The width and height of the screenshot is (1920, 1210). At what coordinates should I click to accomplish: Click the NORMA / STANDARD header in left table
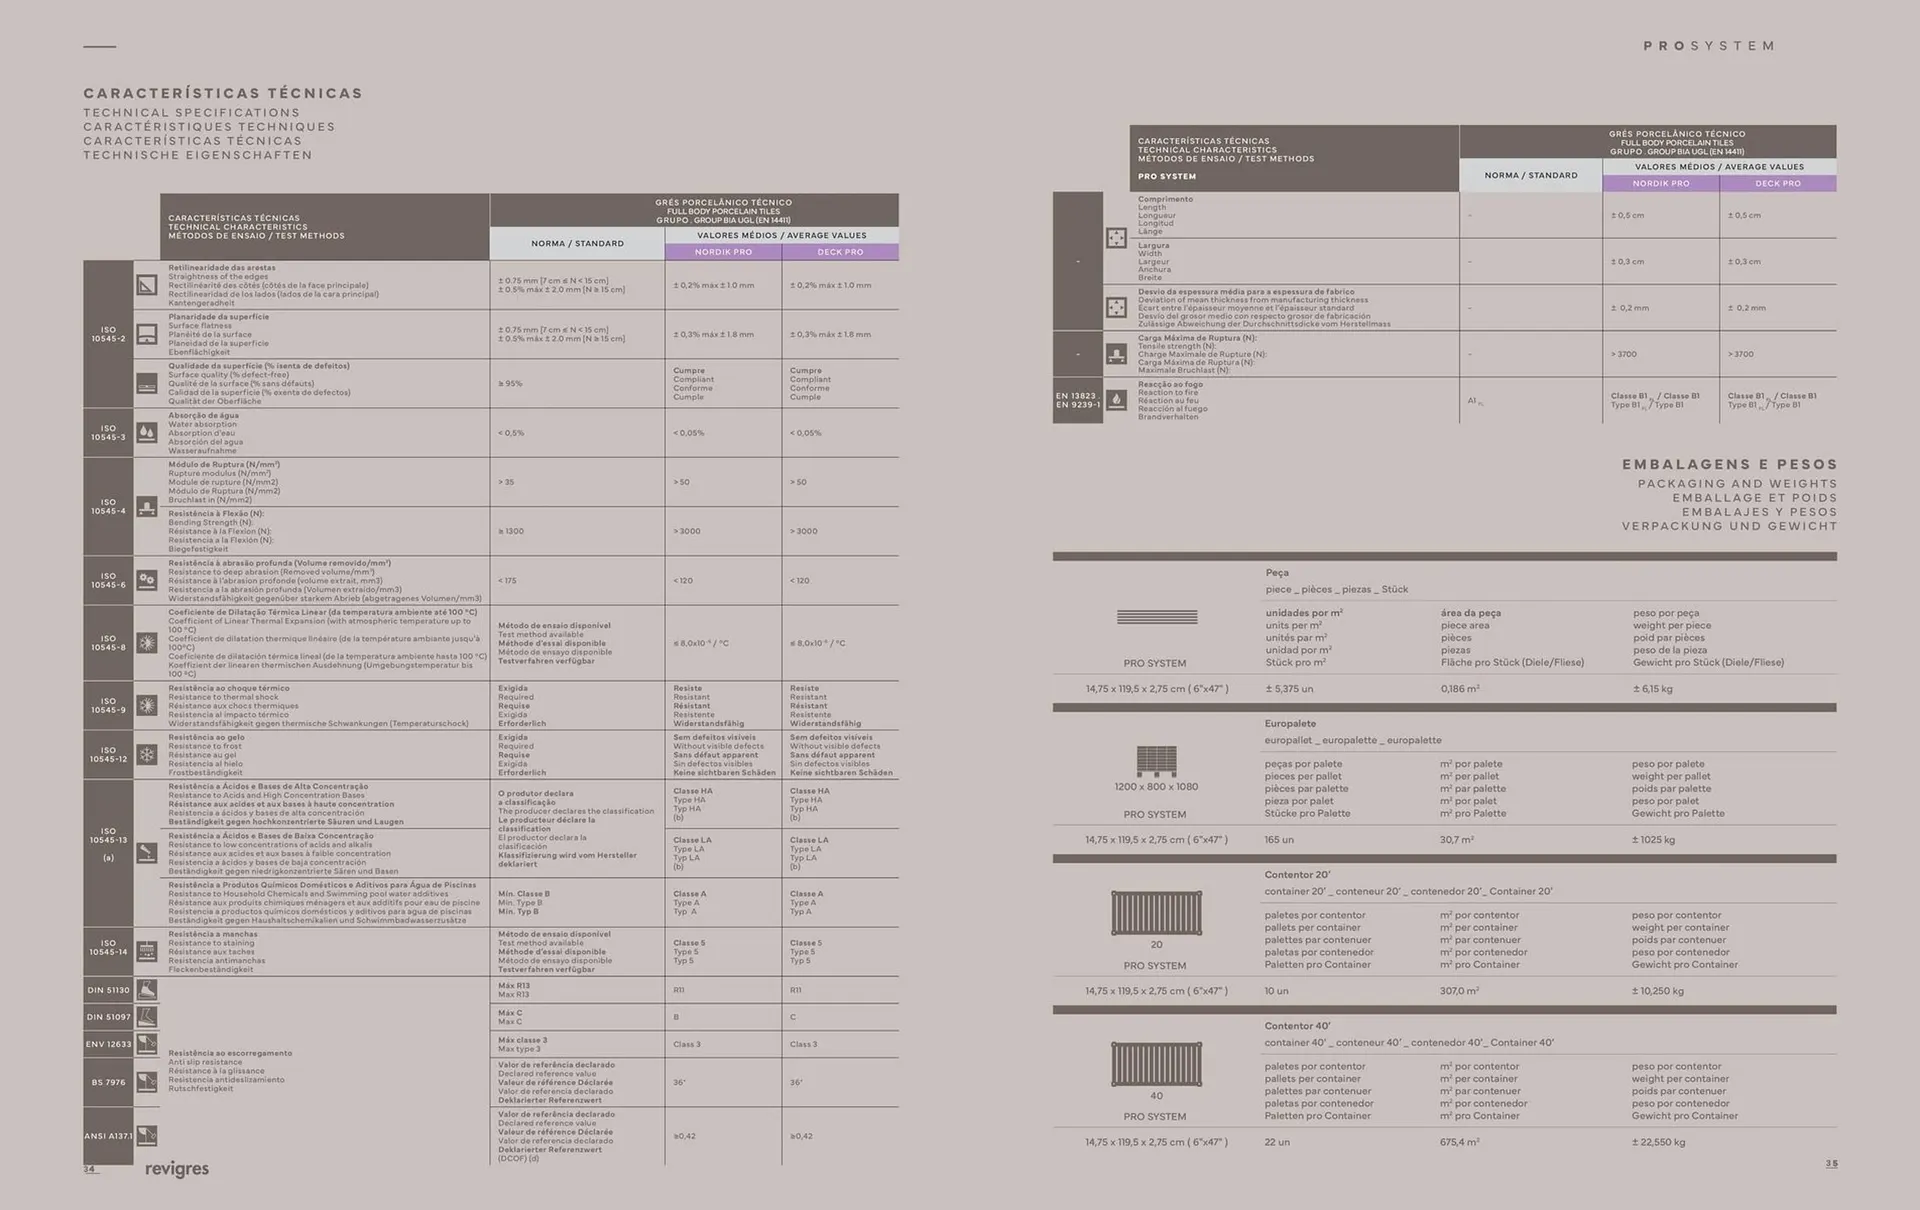tap(577, 244)
